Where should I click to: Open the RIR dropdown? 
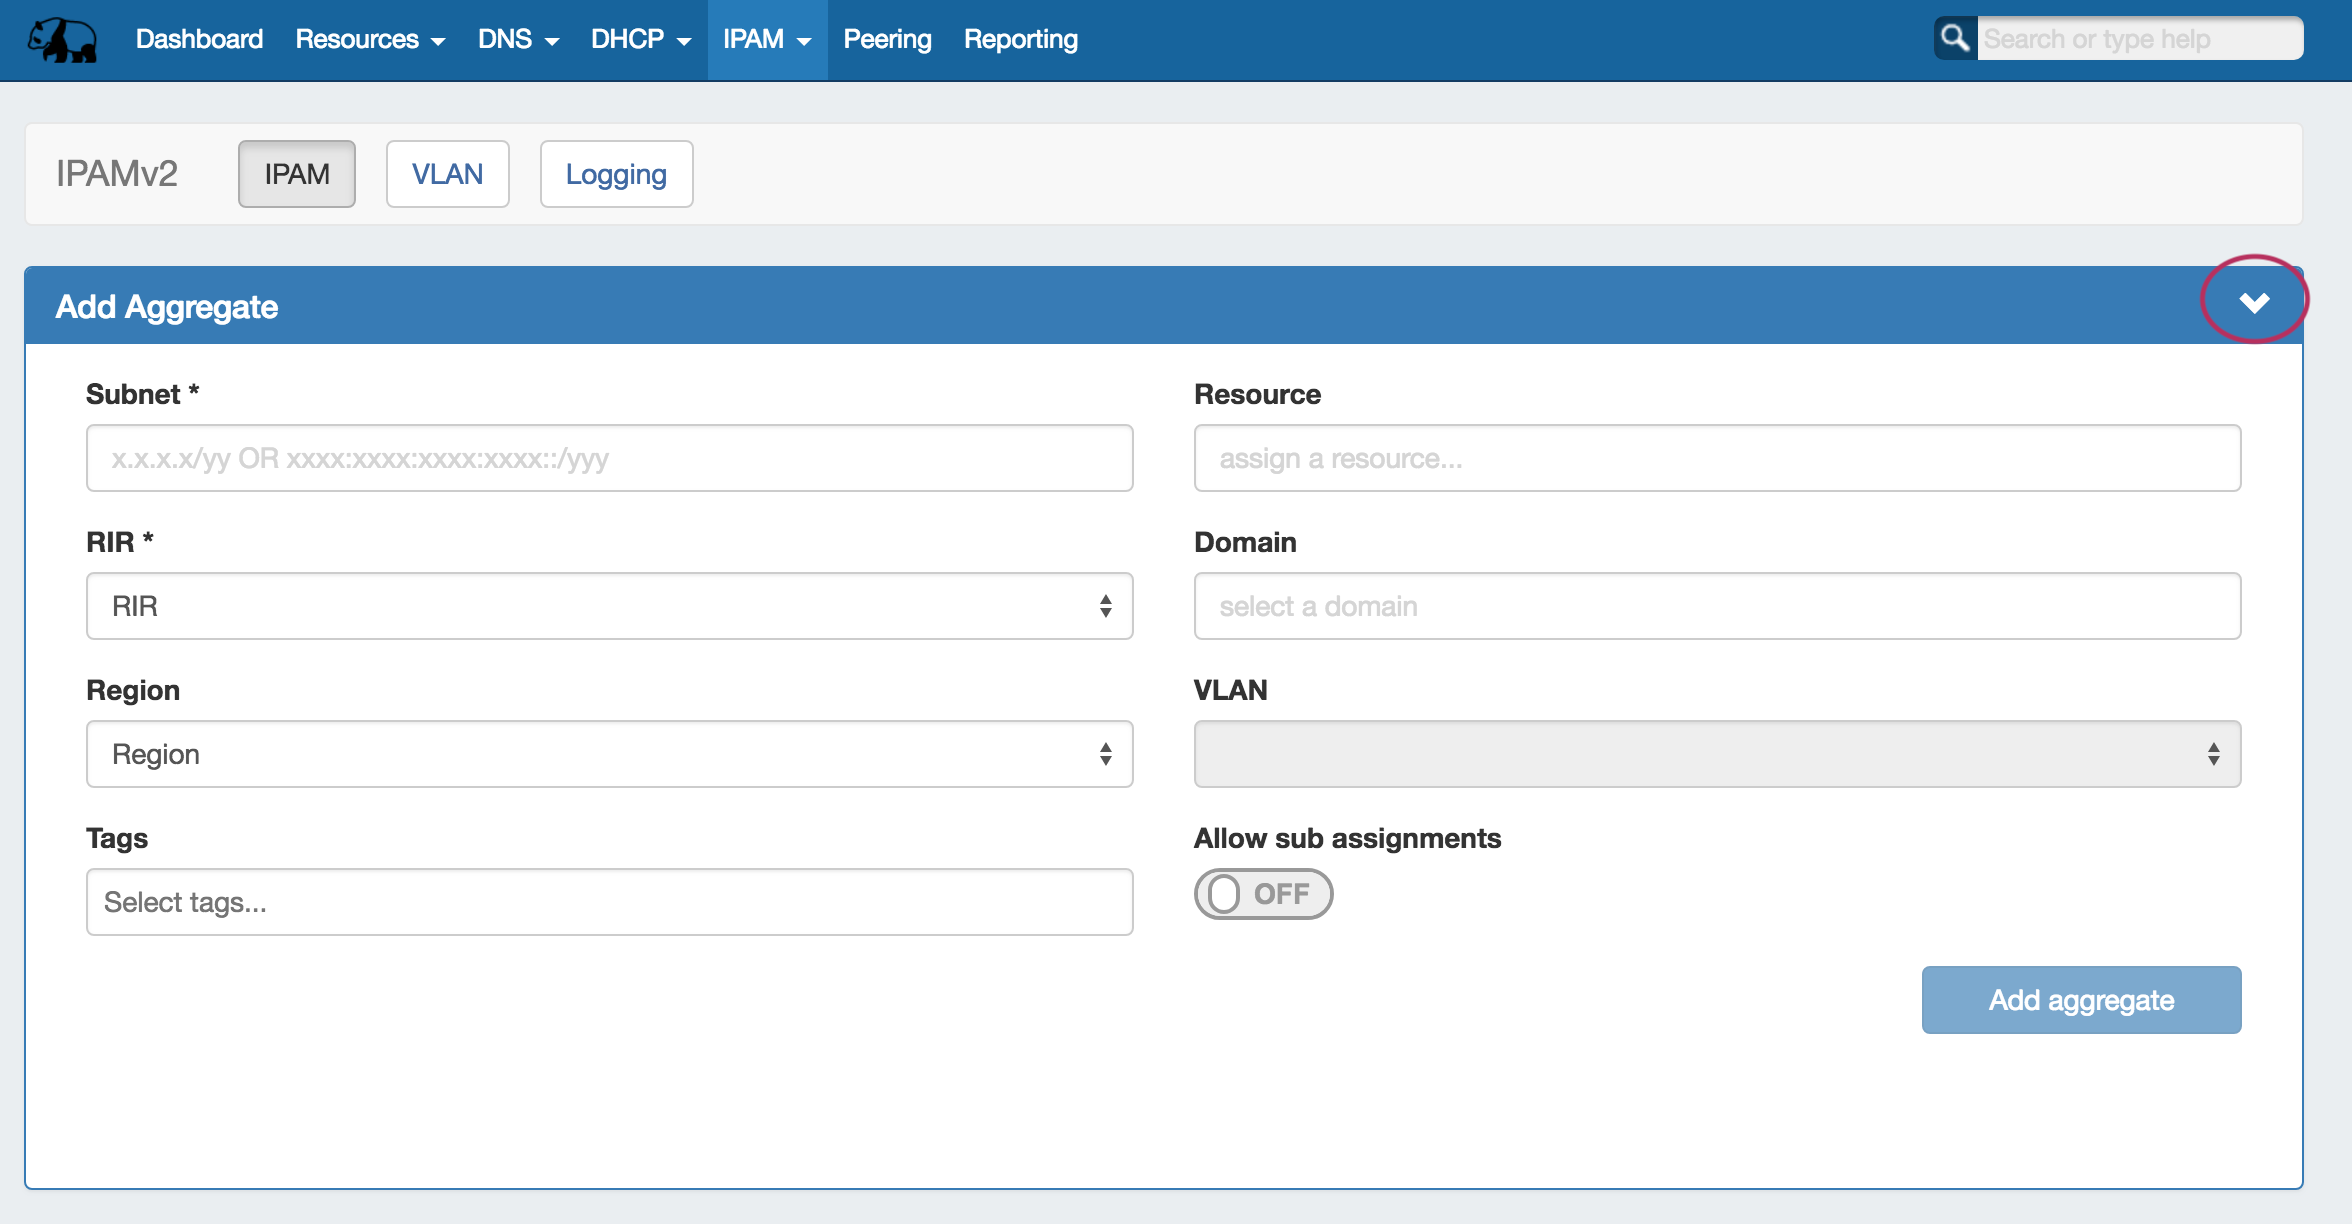pos(609,606)
